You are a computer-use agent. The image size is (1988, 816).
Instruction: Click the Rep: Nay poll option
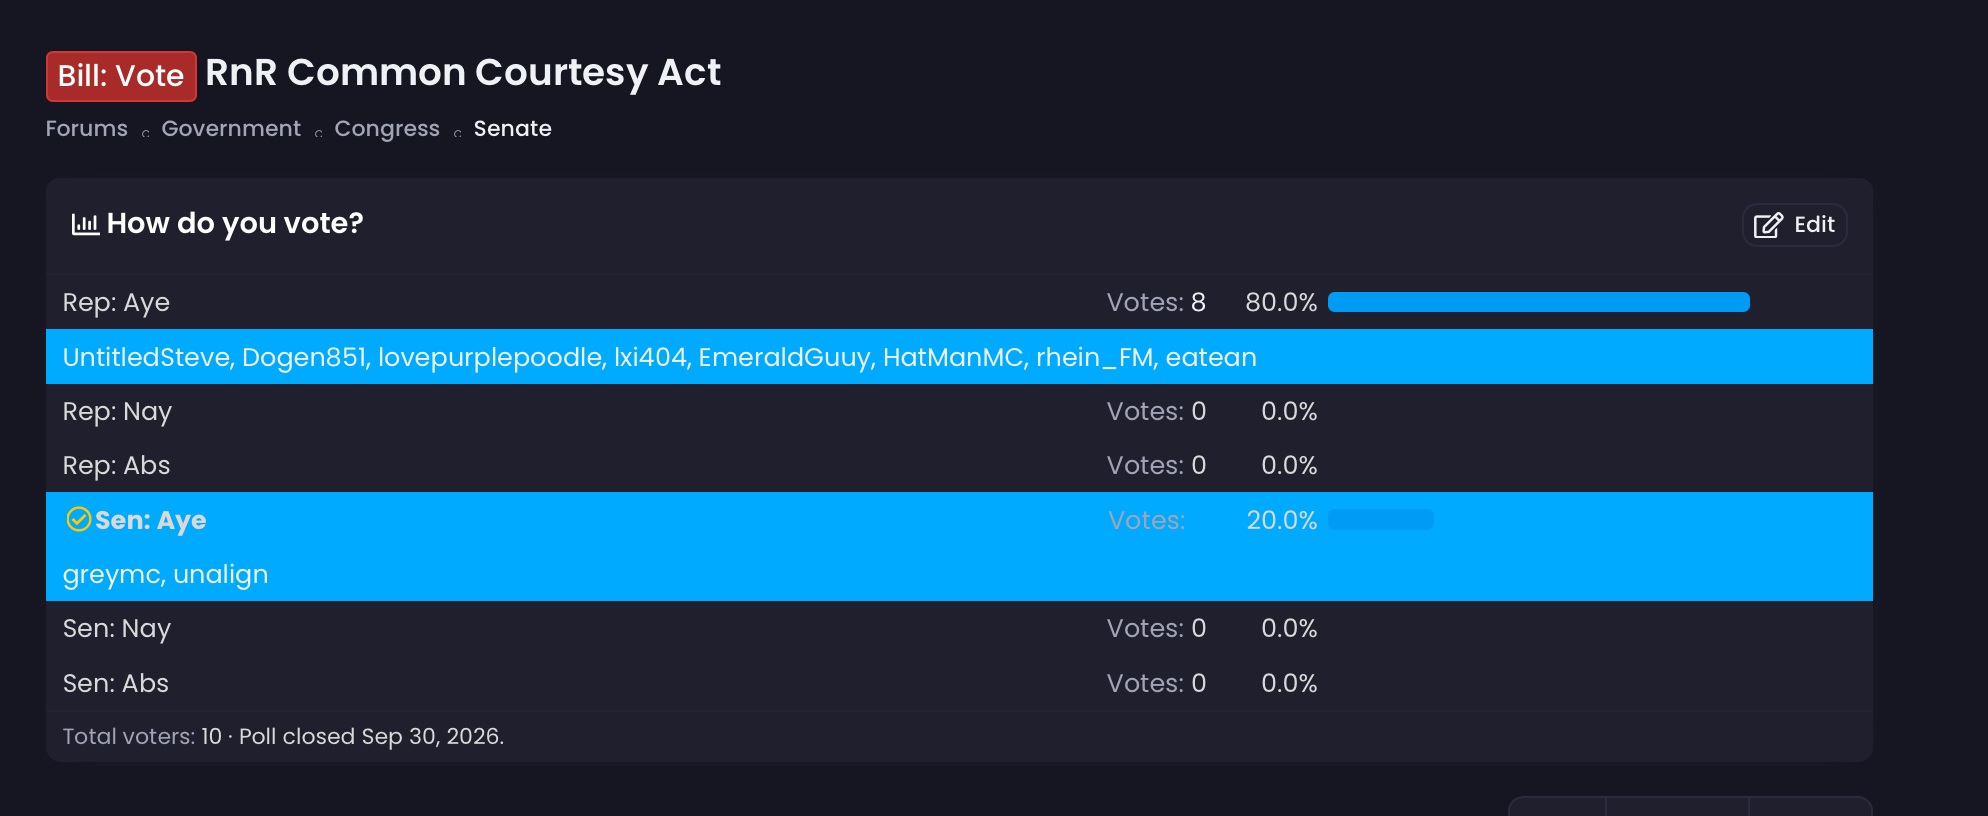[x=959, y=411]
